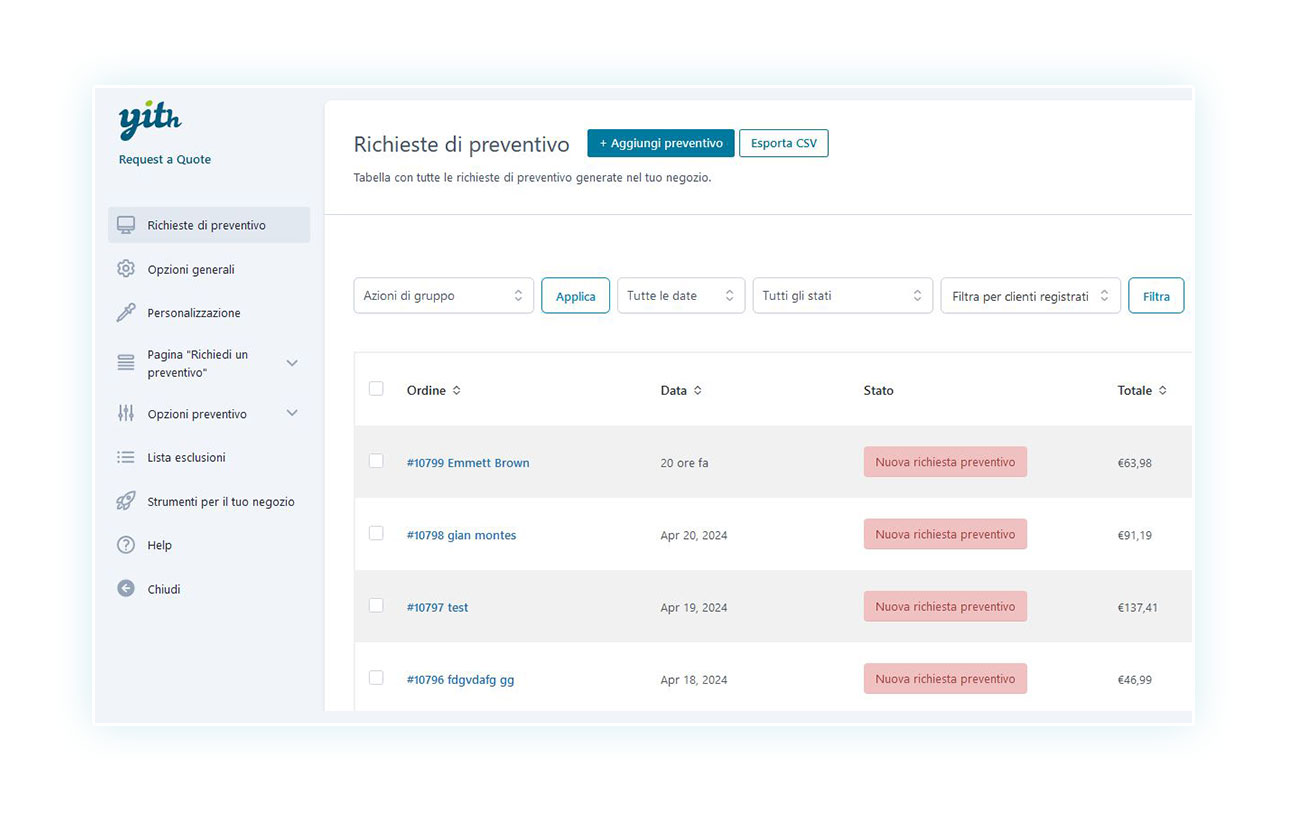Click the date cell 20 ore fa
The height and width of the screenshot is (813, 1300).
[x=684, y=463]
